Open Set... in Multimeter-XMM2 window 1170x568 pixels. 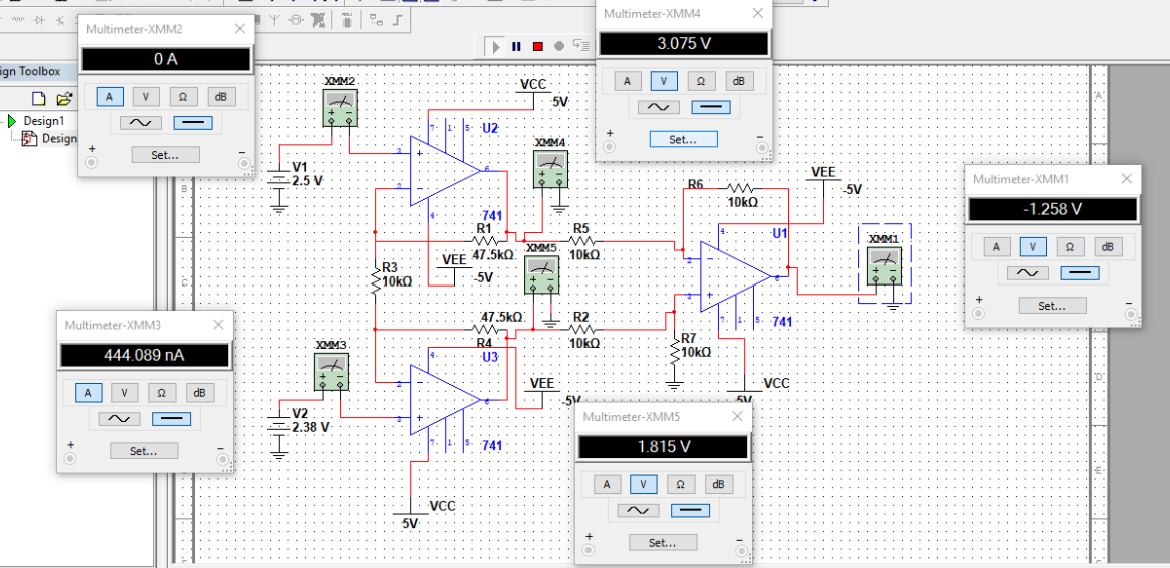pyautogui.click(x=166, y=155)
